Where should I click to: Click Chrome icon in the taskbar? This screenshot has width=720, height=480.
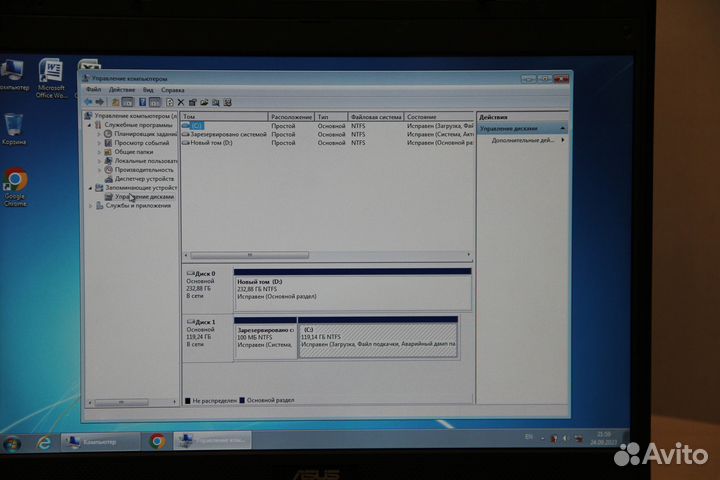pos(157,441)
